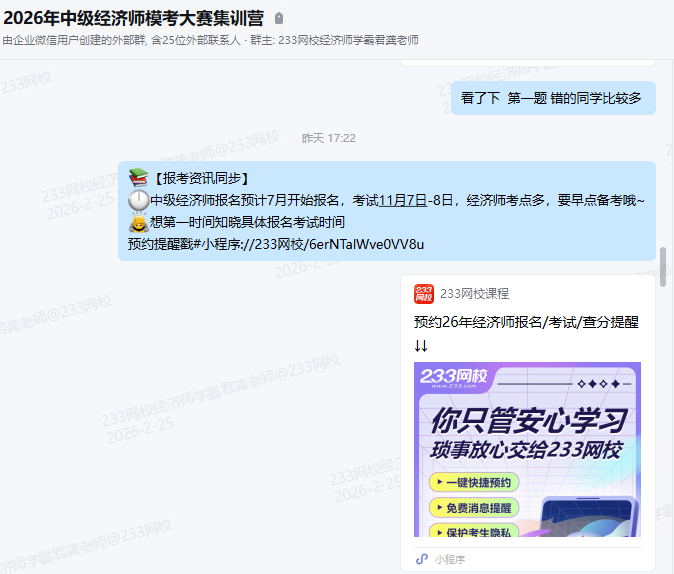Click the chat vertical scrollbar thumb
The width and height of the screenshot is (674, 574).
663,266
